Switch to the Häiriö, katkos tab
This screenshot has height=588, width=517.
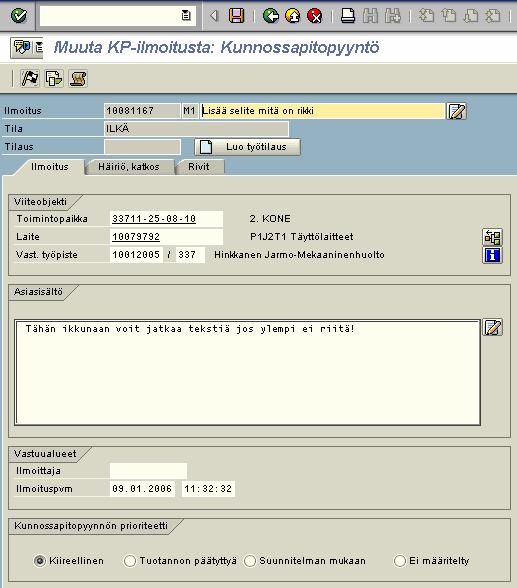[129, 167]
